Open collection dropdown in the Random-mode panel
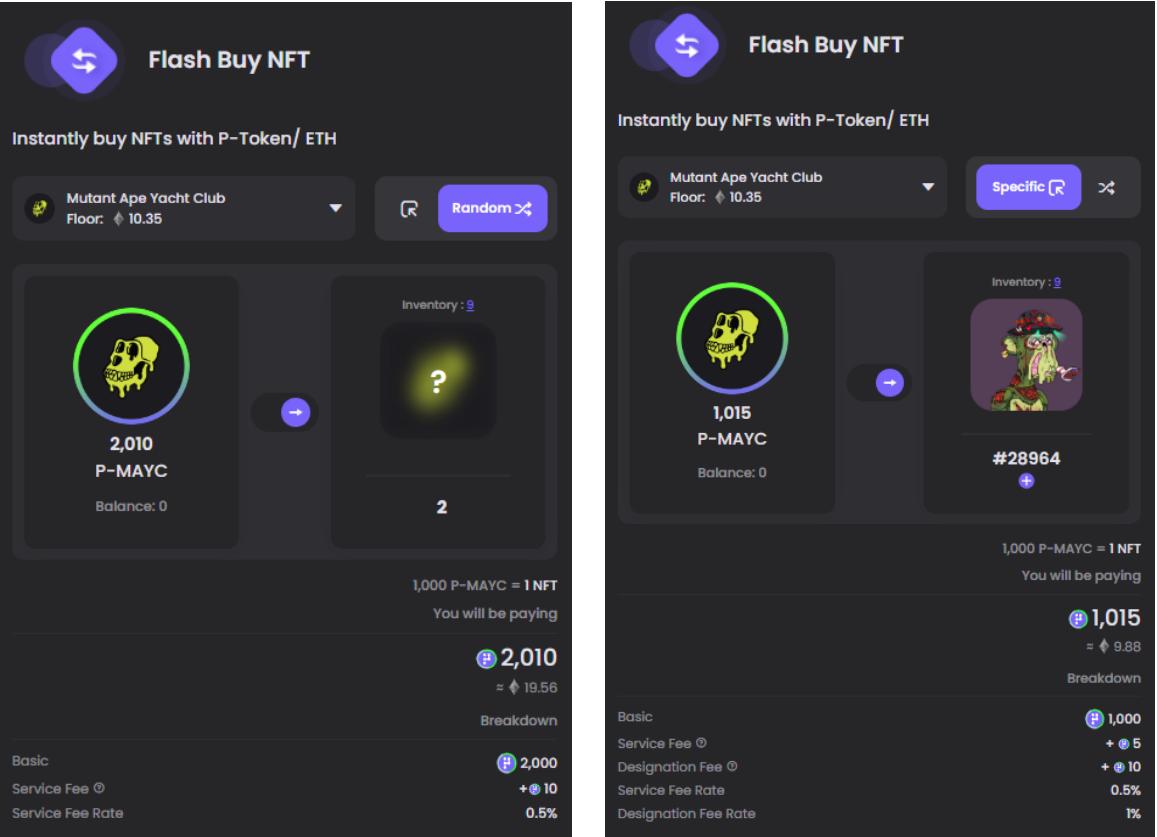This screenshot has width=1157, height=837. [x=335, y=208]
